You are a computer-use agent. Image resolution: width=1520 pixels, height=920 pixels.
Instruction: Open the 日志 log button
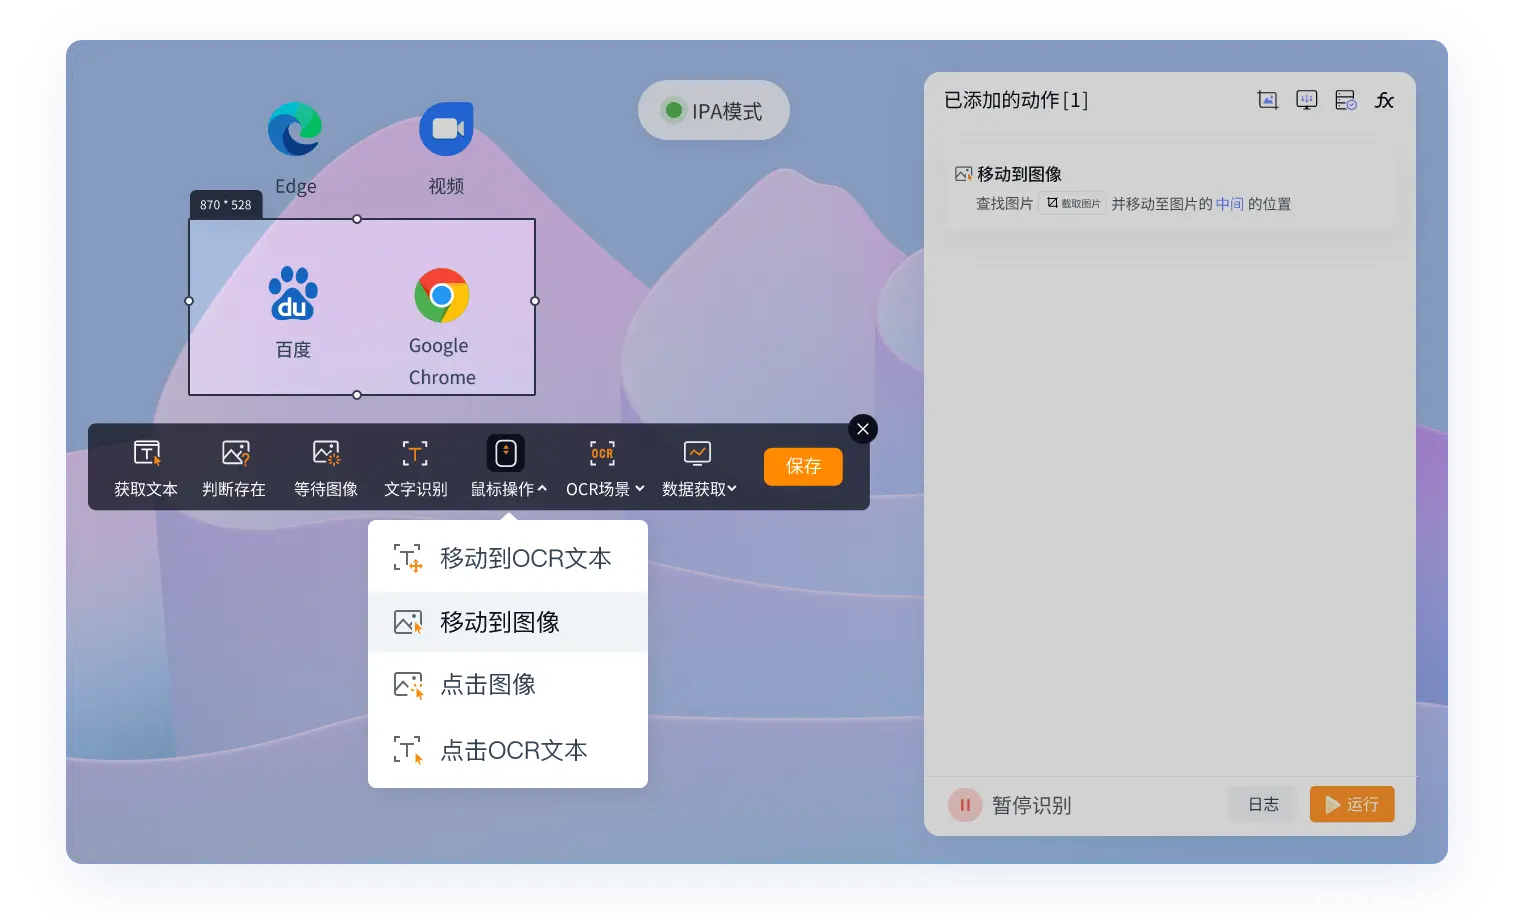(1262, 804)
